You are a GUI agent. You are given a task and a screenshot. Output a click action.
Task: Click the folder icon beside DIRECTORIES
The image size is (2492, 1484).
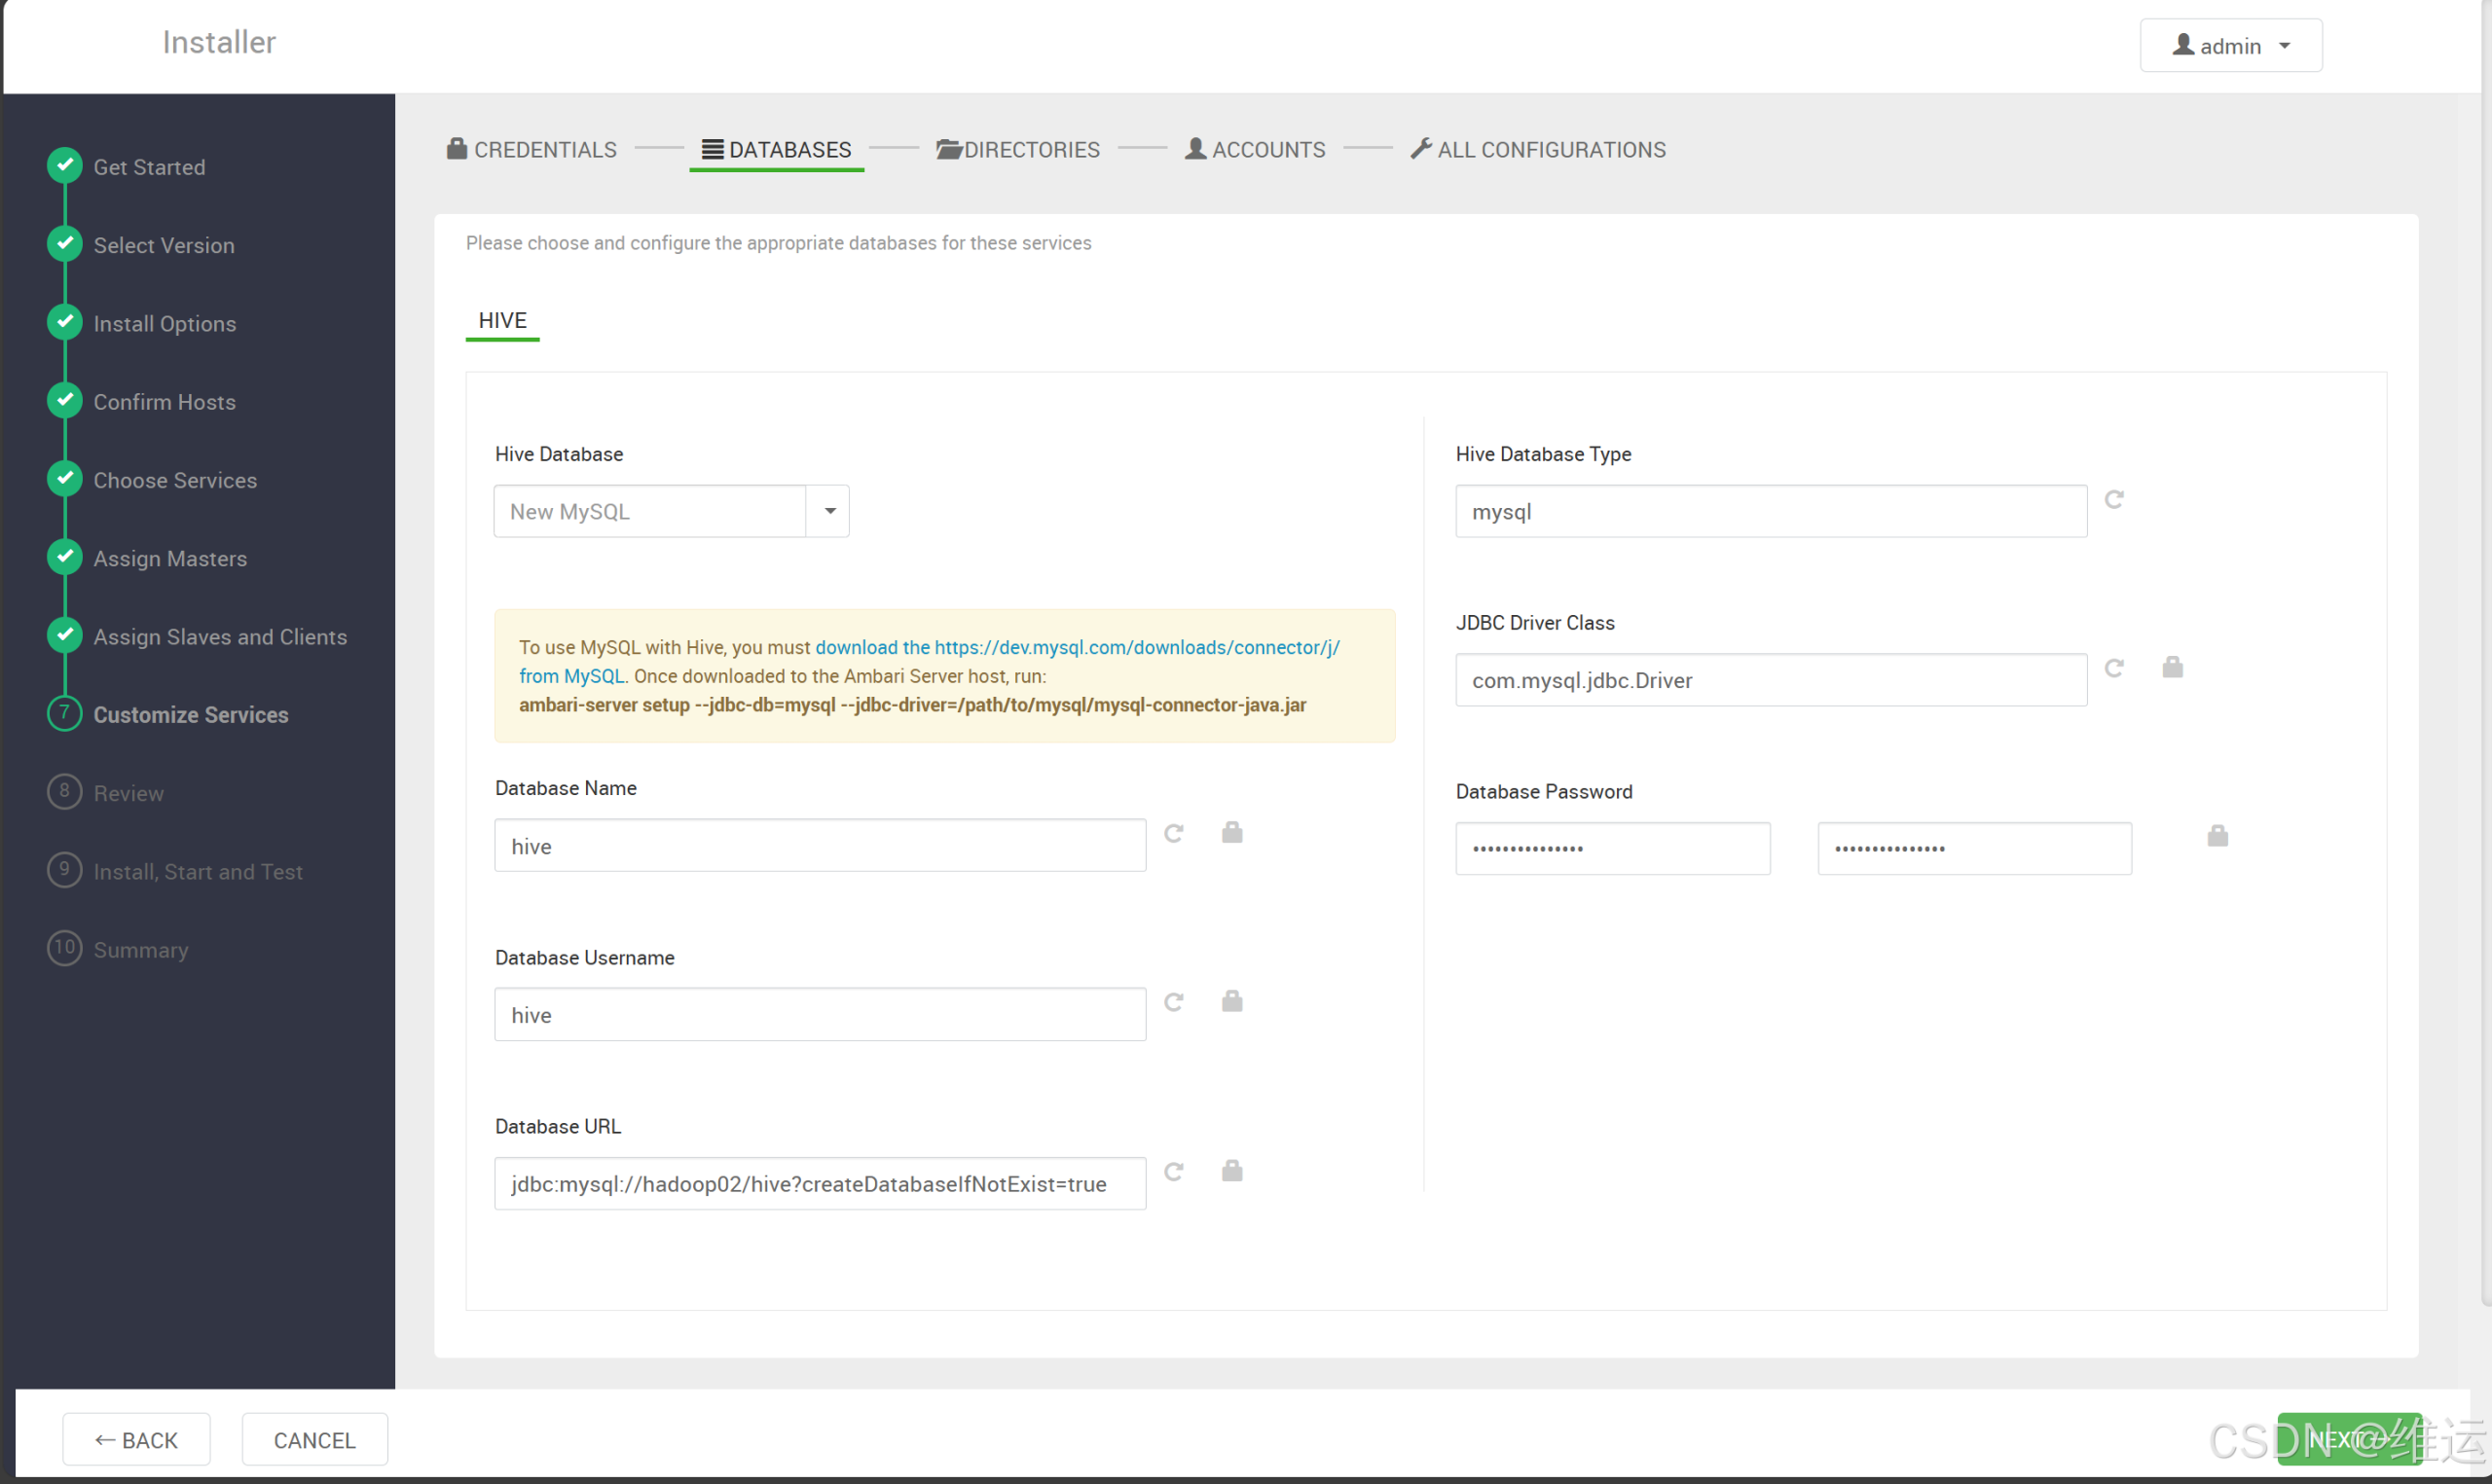tap(948, 148)
